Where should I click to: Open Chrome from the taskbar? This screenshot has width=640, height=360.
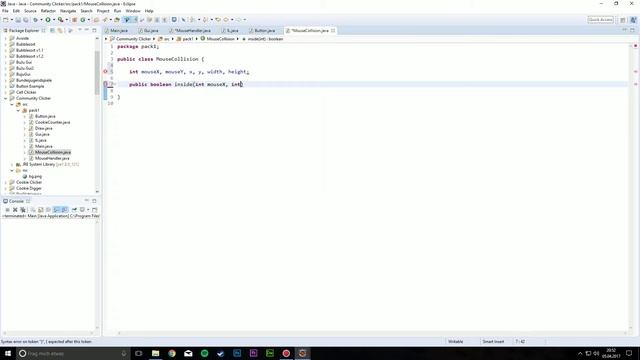tap(172, 353)
